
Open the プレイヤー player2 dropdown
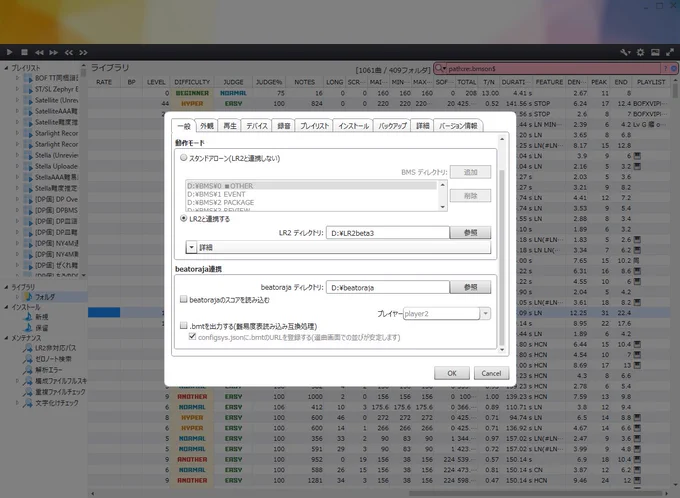pos(485,313)
